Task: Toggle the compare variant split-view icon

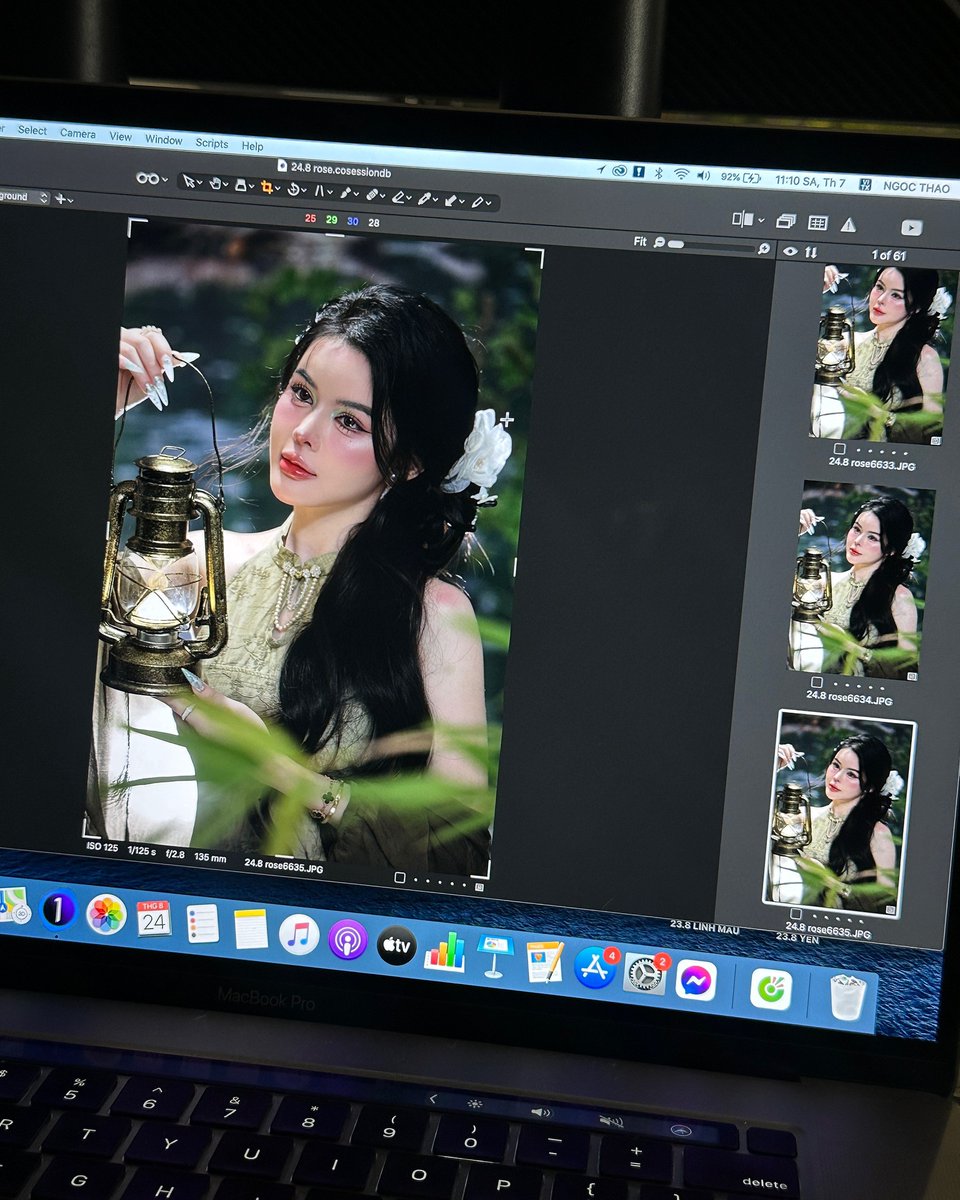Action: (x=743, y=219)
